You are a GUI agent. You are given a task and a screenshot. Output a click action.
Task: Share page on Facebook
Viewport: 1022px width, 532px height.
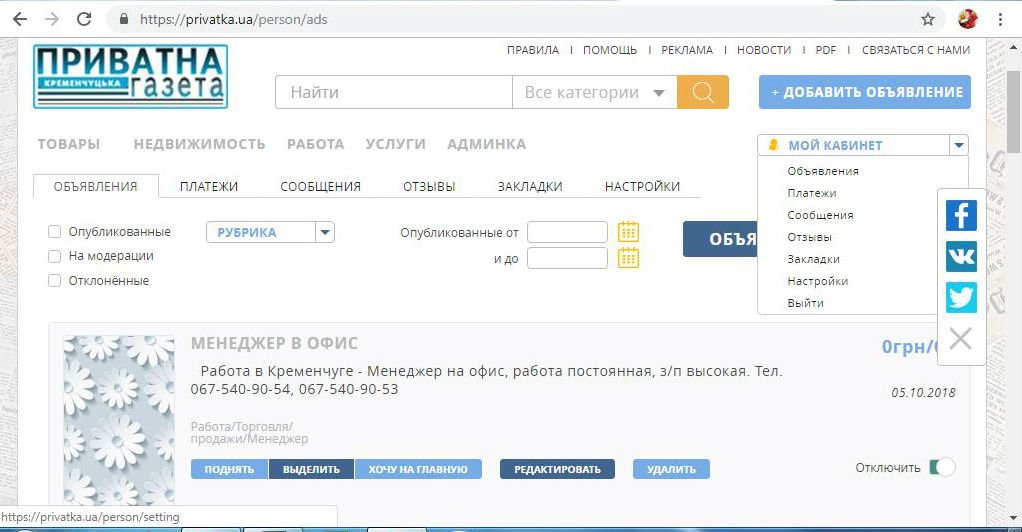(961, 214)
